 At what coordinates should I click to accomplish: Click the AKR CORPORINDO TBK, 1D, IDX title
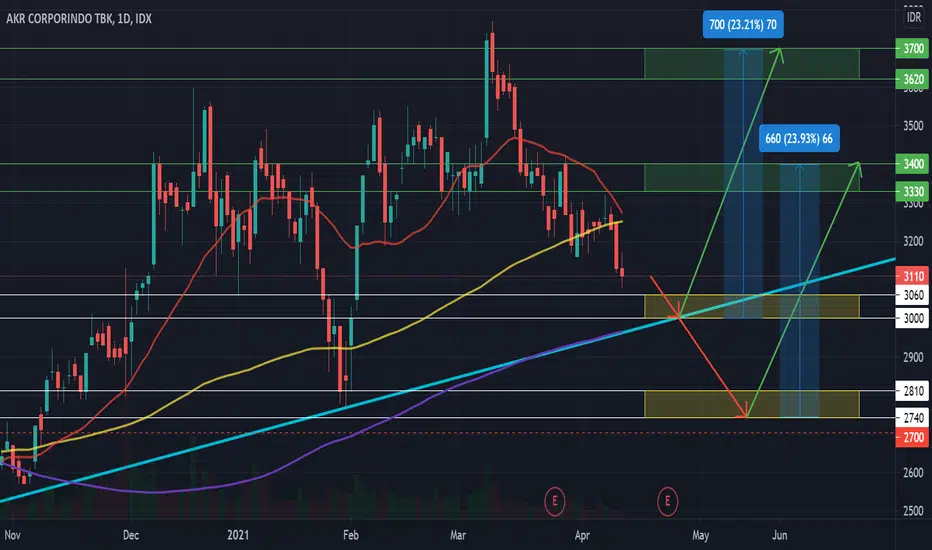tap(78, 19)
